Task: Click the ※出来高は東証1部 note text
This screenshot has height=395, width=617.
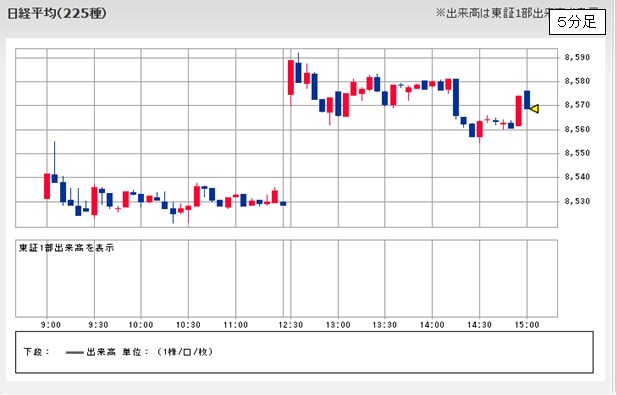Action: coord(492,13)
